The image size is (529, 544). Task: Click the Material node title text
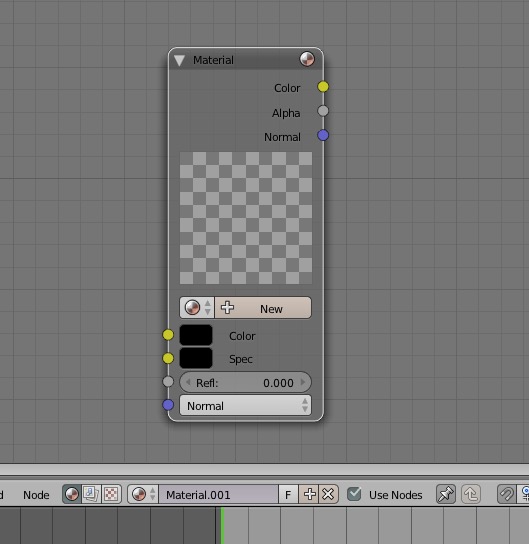[x=213, y=60]
